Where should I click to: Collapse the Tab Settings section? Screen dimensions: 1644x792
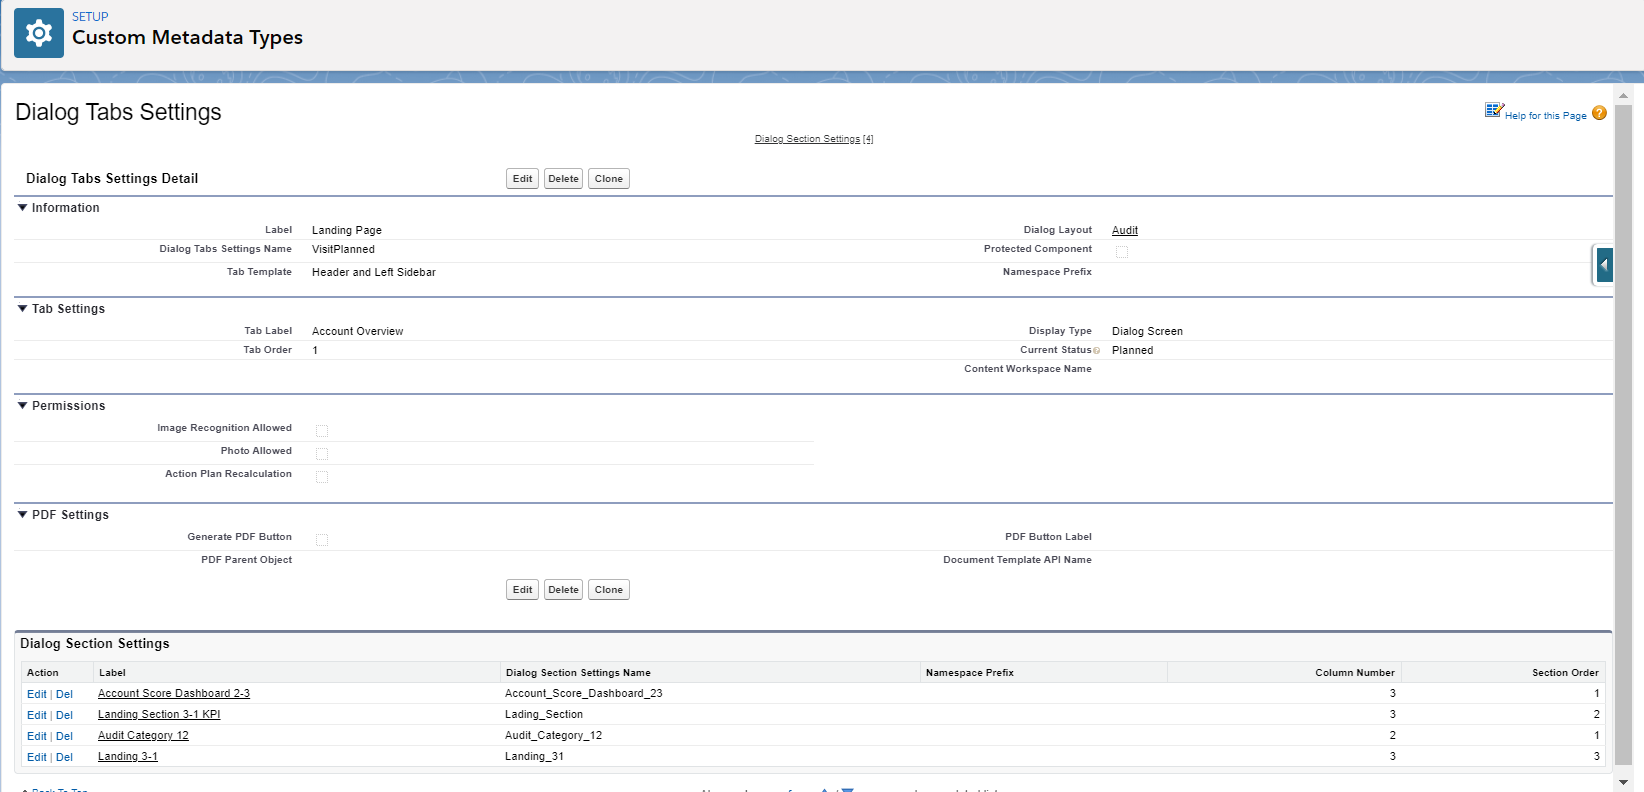23,309
